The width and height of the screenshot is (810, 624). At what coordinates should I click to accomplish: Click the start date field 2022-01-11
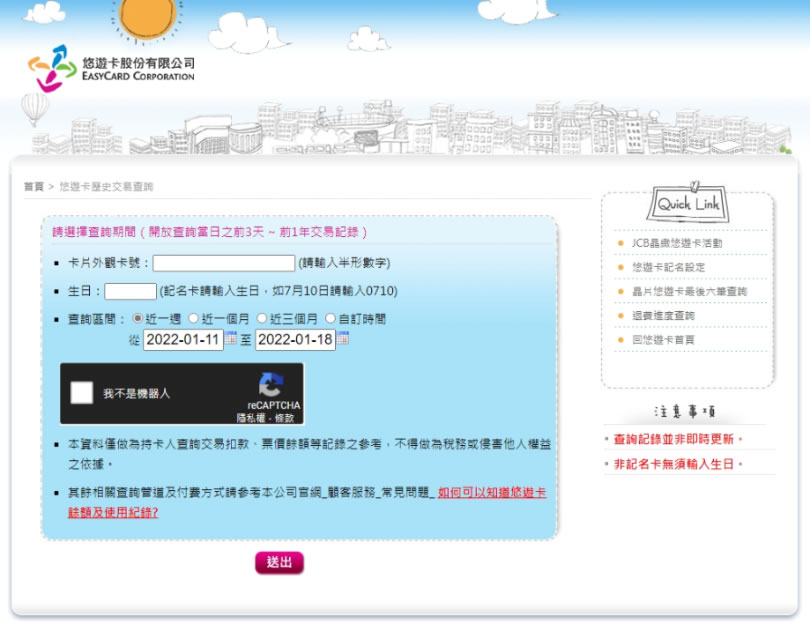[x=183, y=340]
